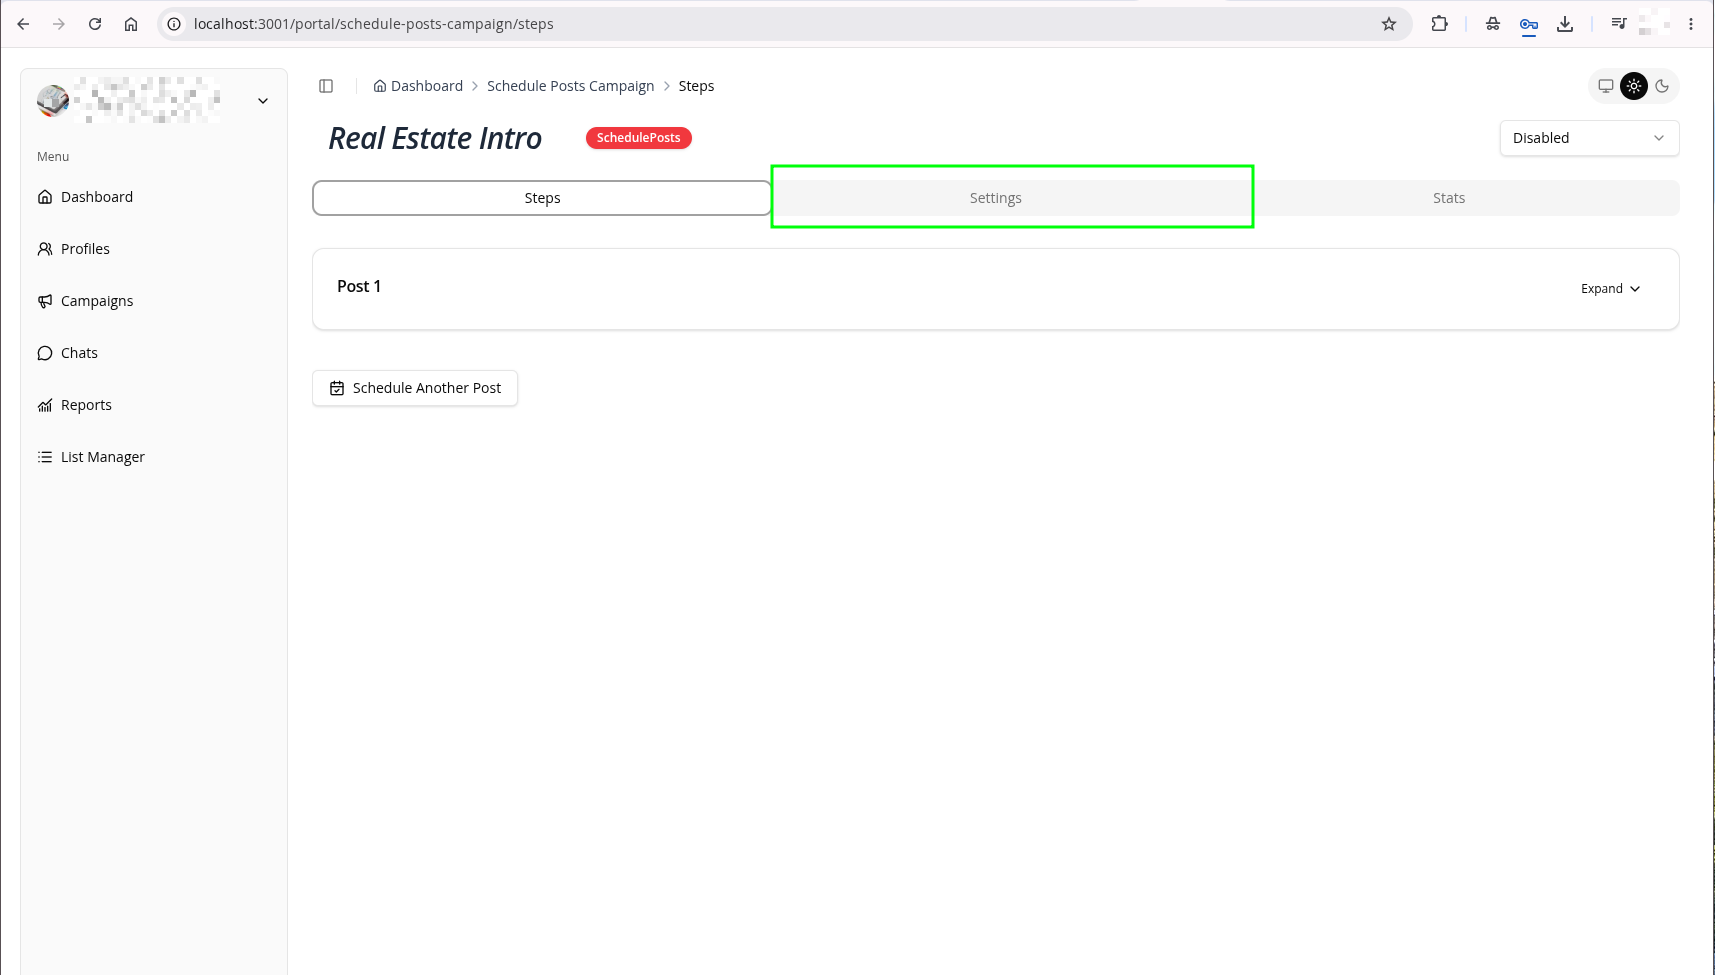This screenshot has height=975, width=1715.
Task: Click the Post 1 heading
Action: pyautogui.click(x=359, y=286)
